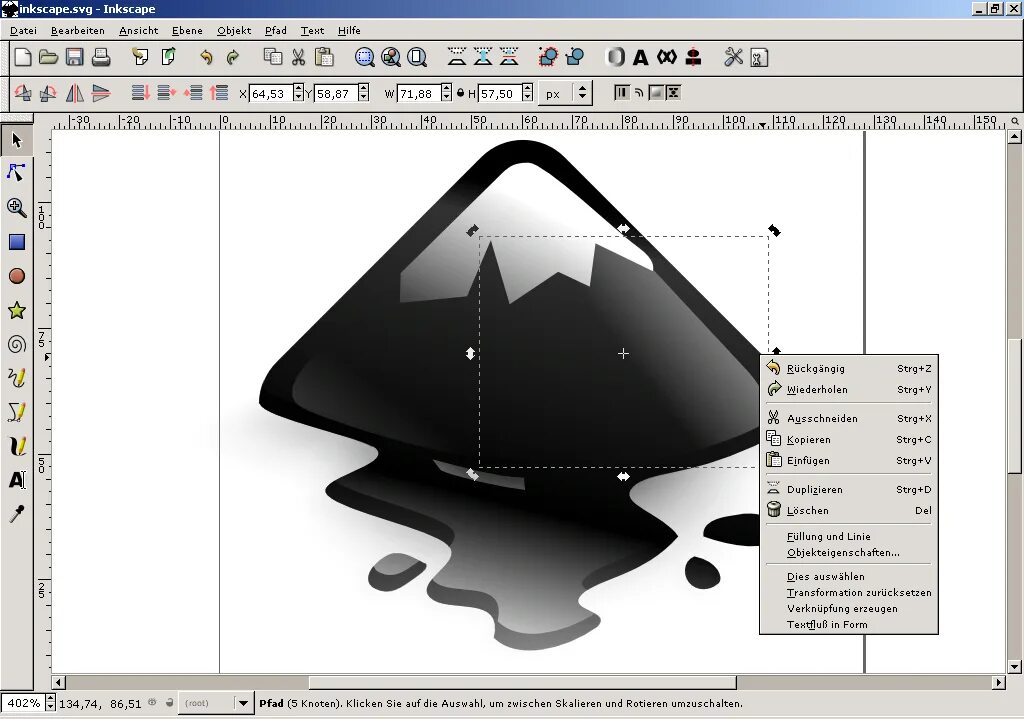Select the Text tool

coord(17,480)
